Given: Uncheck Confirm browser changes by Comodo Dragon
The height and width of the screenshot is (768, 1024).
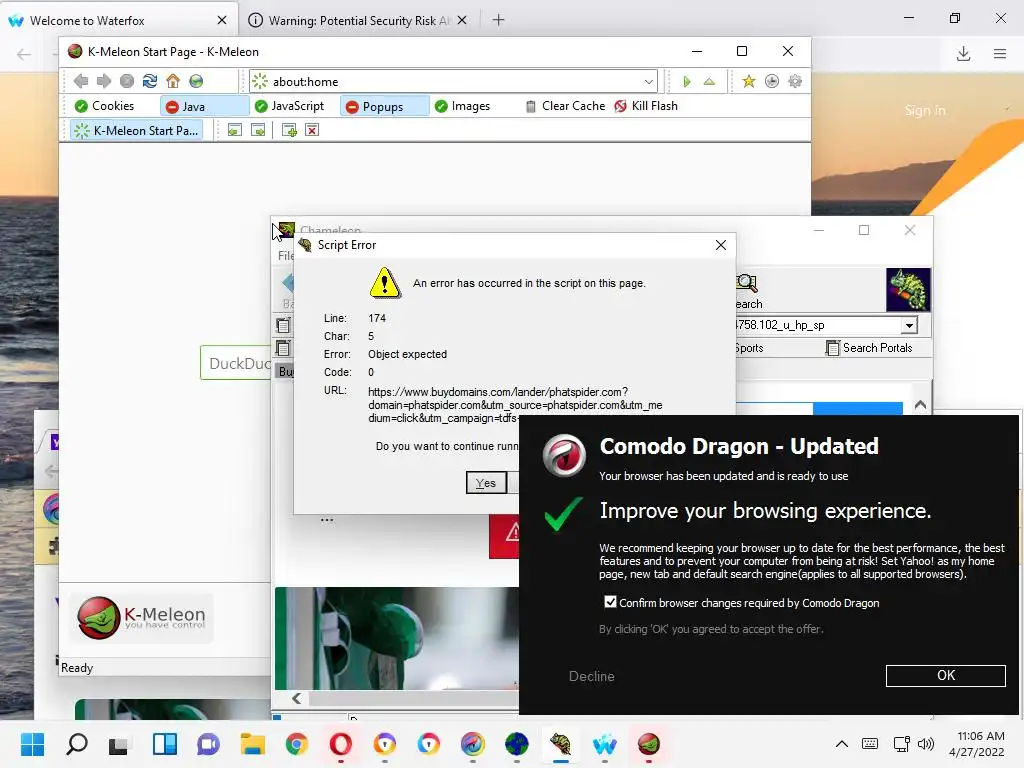Looking at the screenshot, I should 610,602.
